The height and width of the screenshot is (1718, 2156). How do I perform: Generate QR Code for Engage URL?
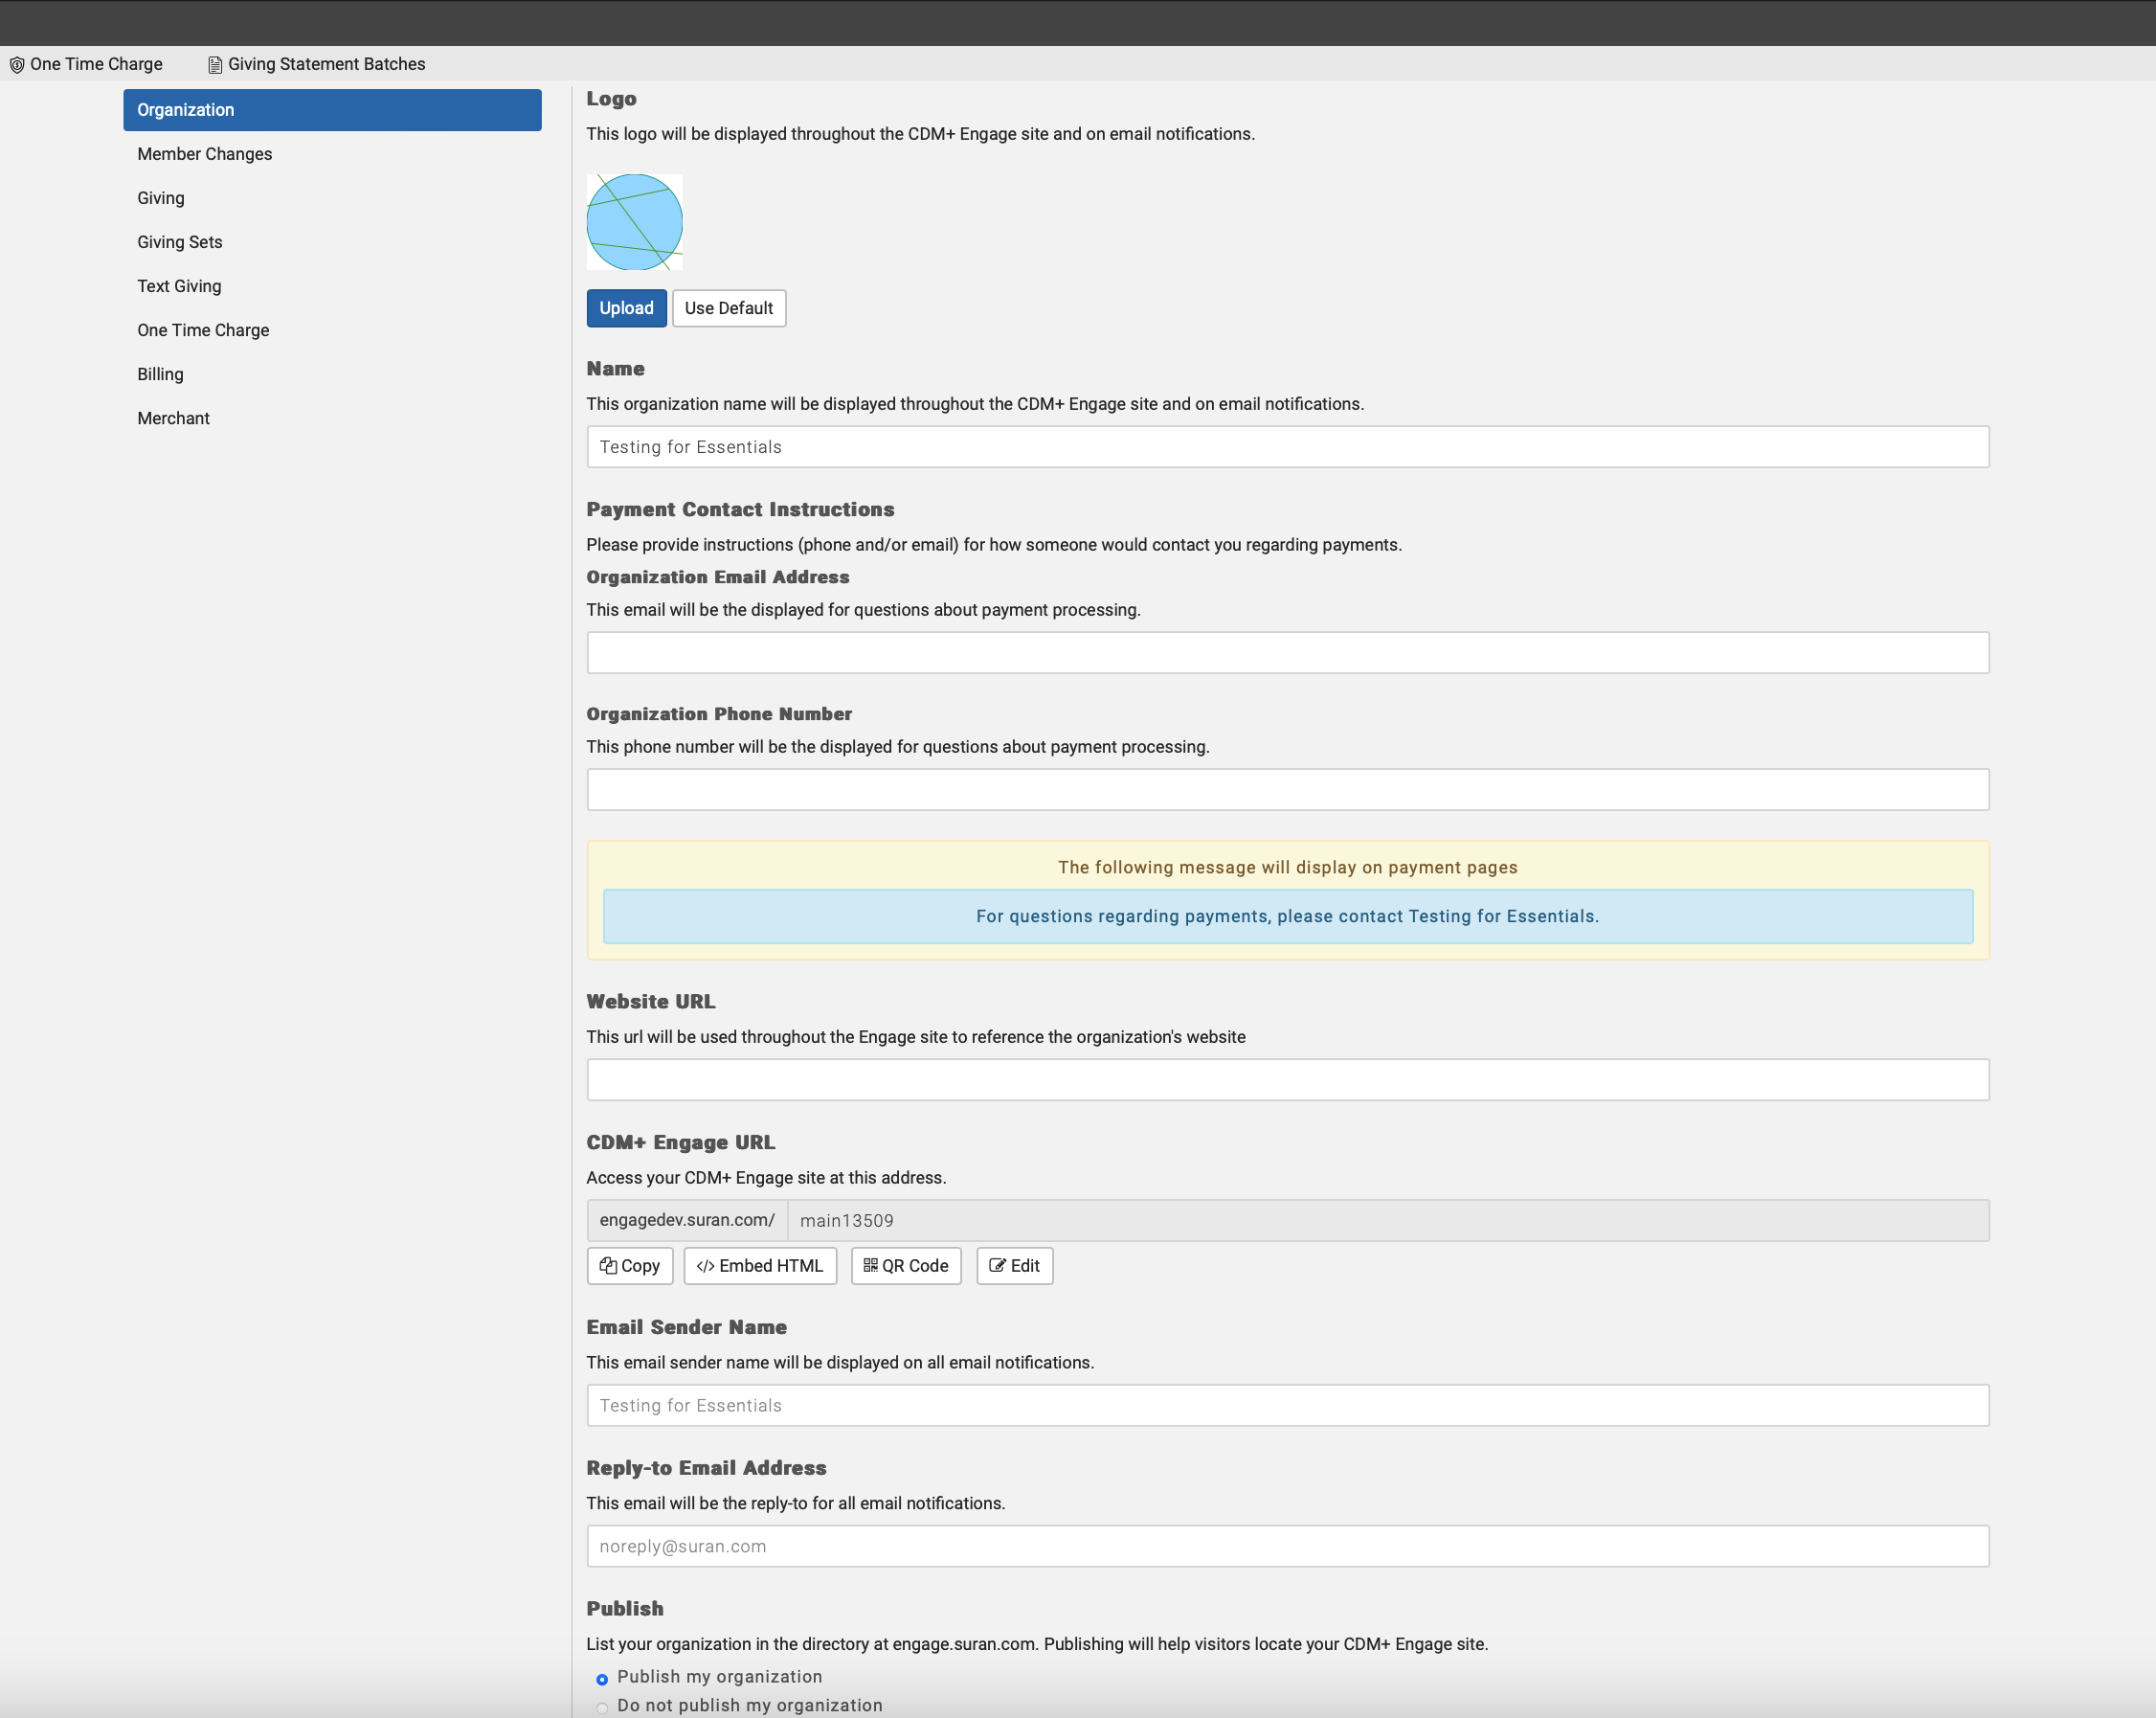(905, 1265)
